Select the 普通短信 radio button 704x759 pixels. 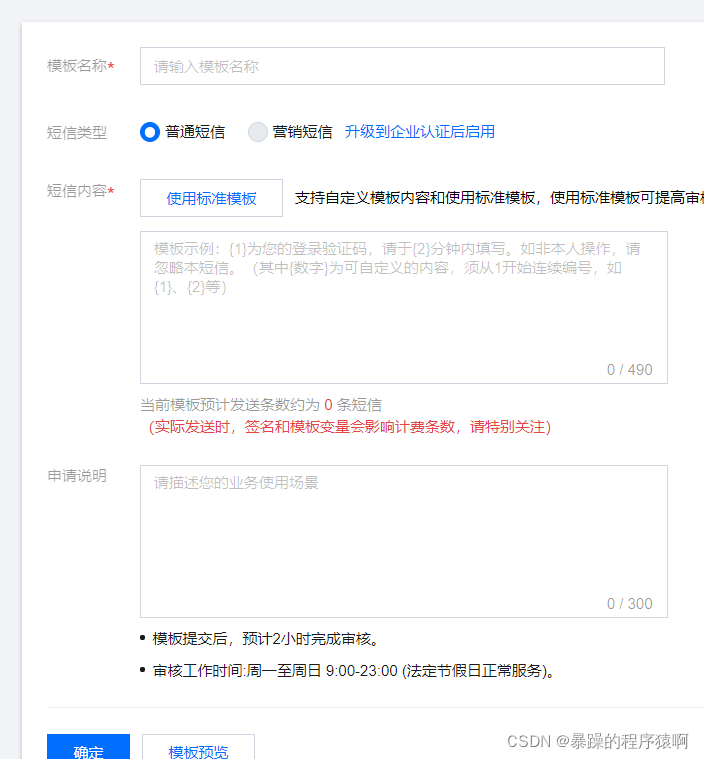tap(150, 132)
